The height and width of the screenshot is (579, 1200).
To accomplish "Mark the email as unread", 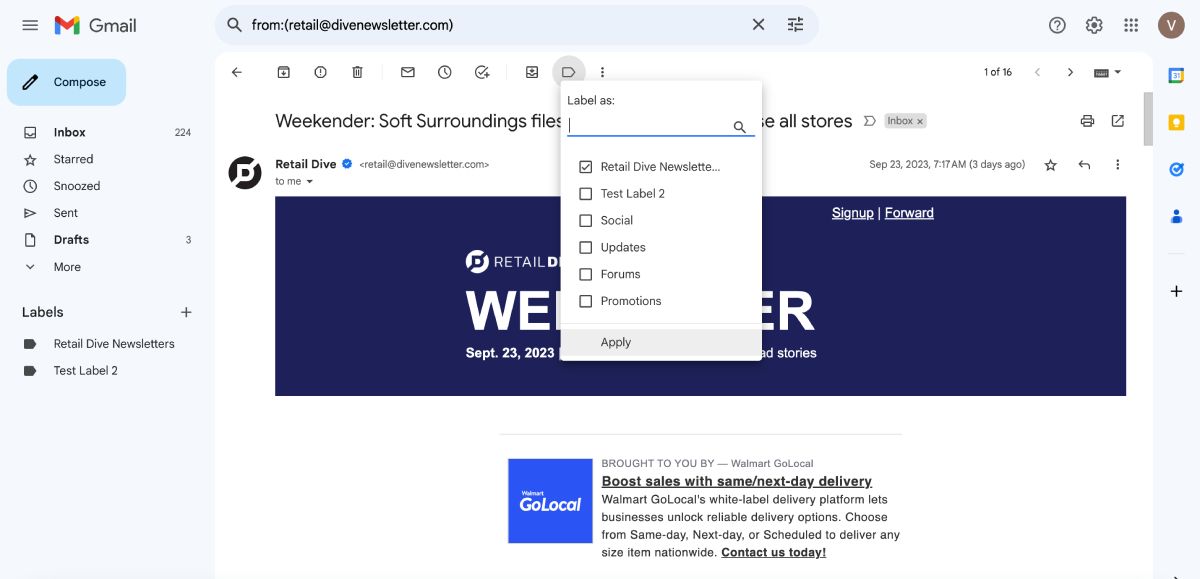I will (407, 71).
